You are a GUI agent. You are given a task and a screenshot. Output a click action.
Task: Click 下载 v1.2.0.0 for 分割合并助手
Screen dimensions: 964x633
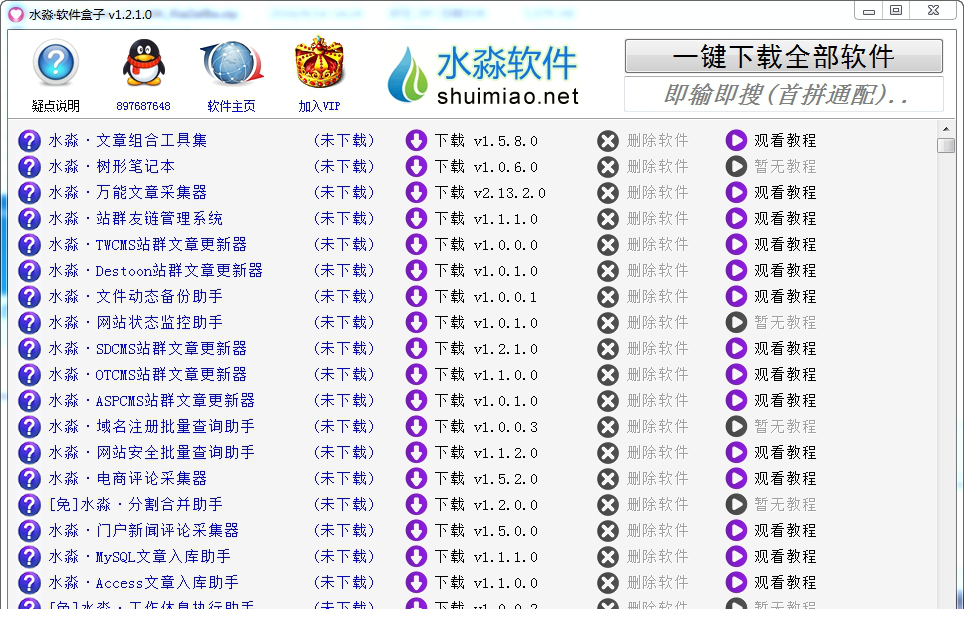click(486, 505)
